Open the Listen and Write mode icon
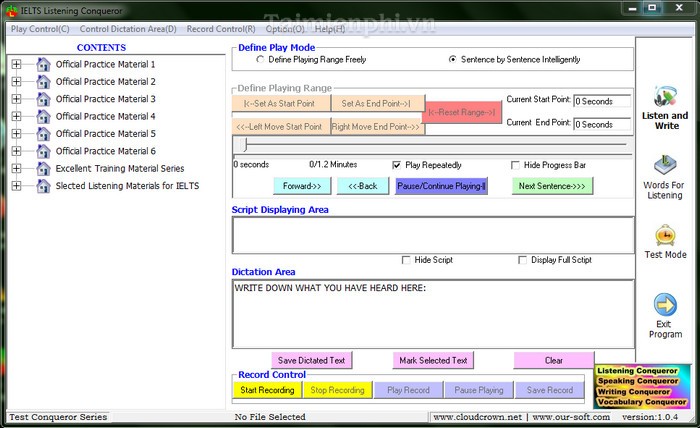This screenshot has height=428, width=700. pyautogui.click(x=665, y=98)
